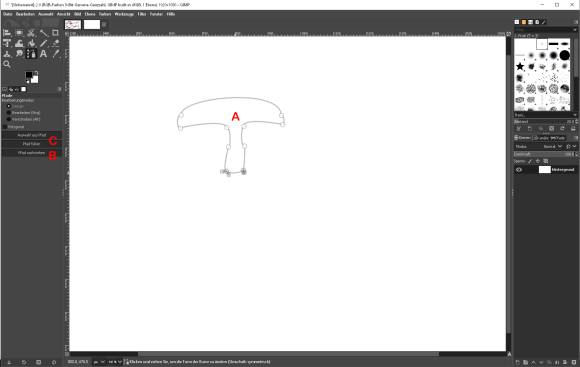Screen dimensions: 580x367
Task: Open the Filter menu
Action: tap(142, 14)
